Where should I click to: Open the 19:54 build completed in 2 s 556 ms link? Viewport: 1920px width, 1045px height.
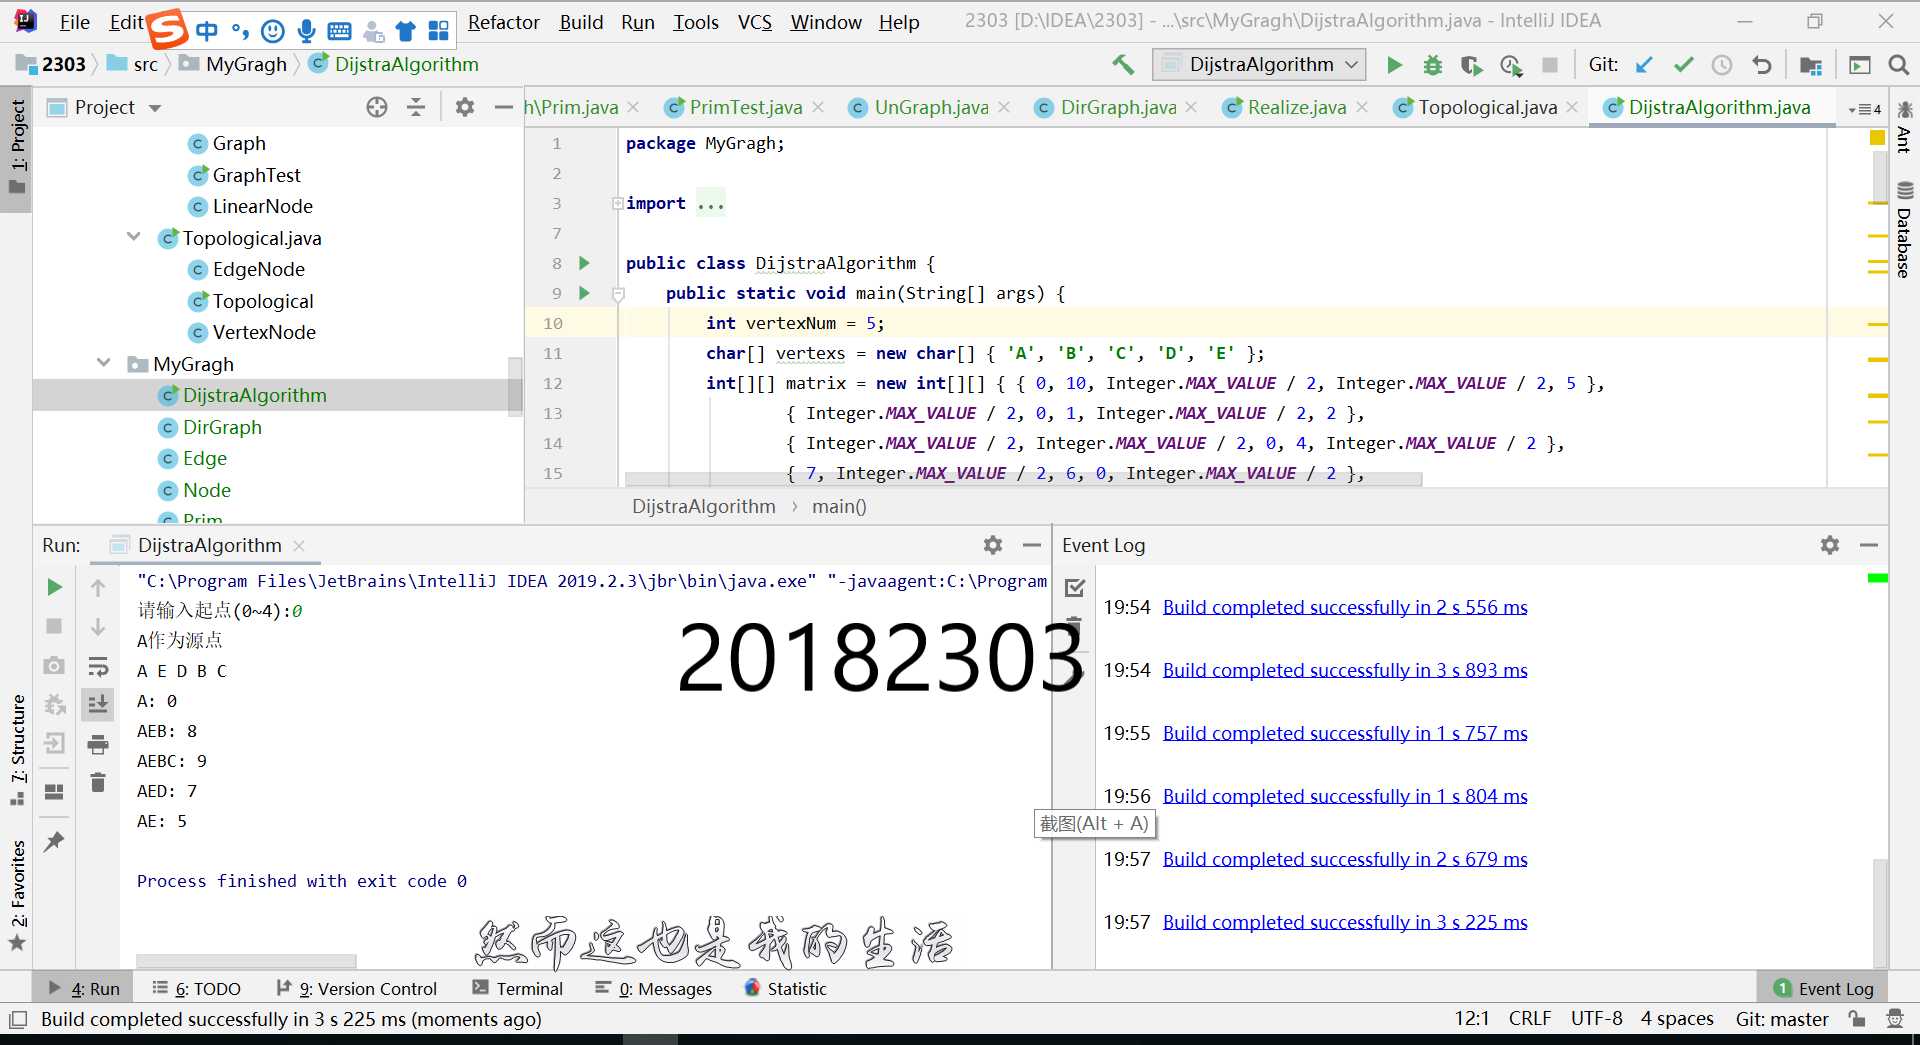pyautogui.click(x=1345, y=607)
